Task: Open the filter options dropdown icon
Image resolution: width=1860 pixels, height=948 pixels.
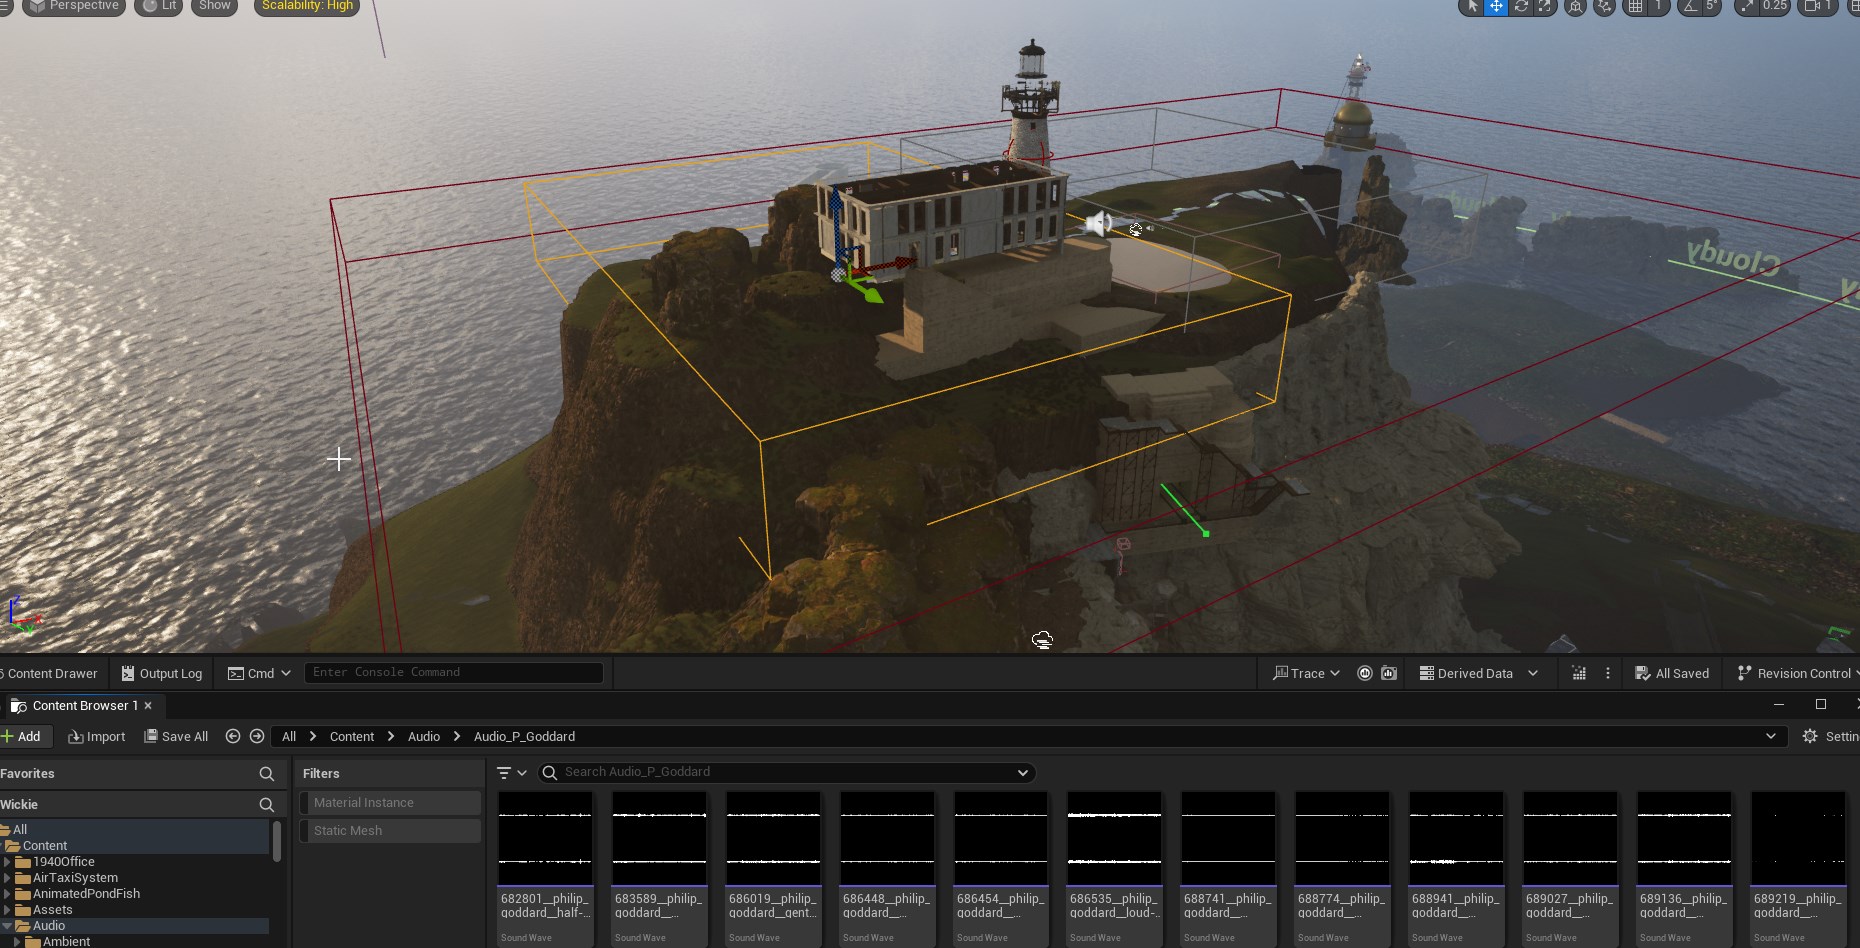Action: [512, 772]
